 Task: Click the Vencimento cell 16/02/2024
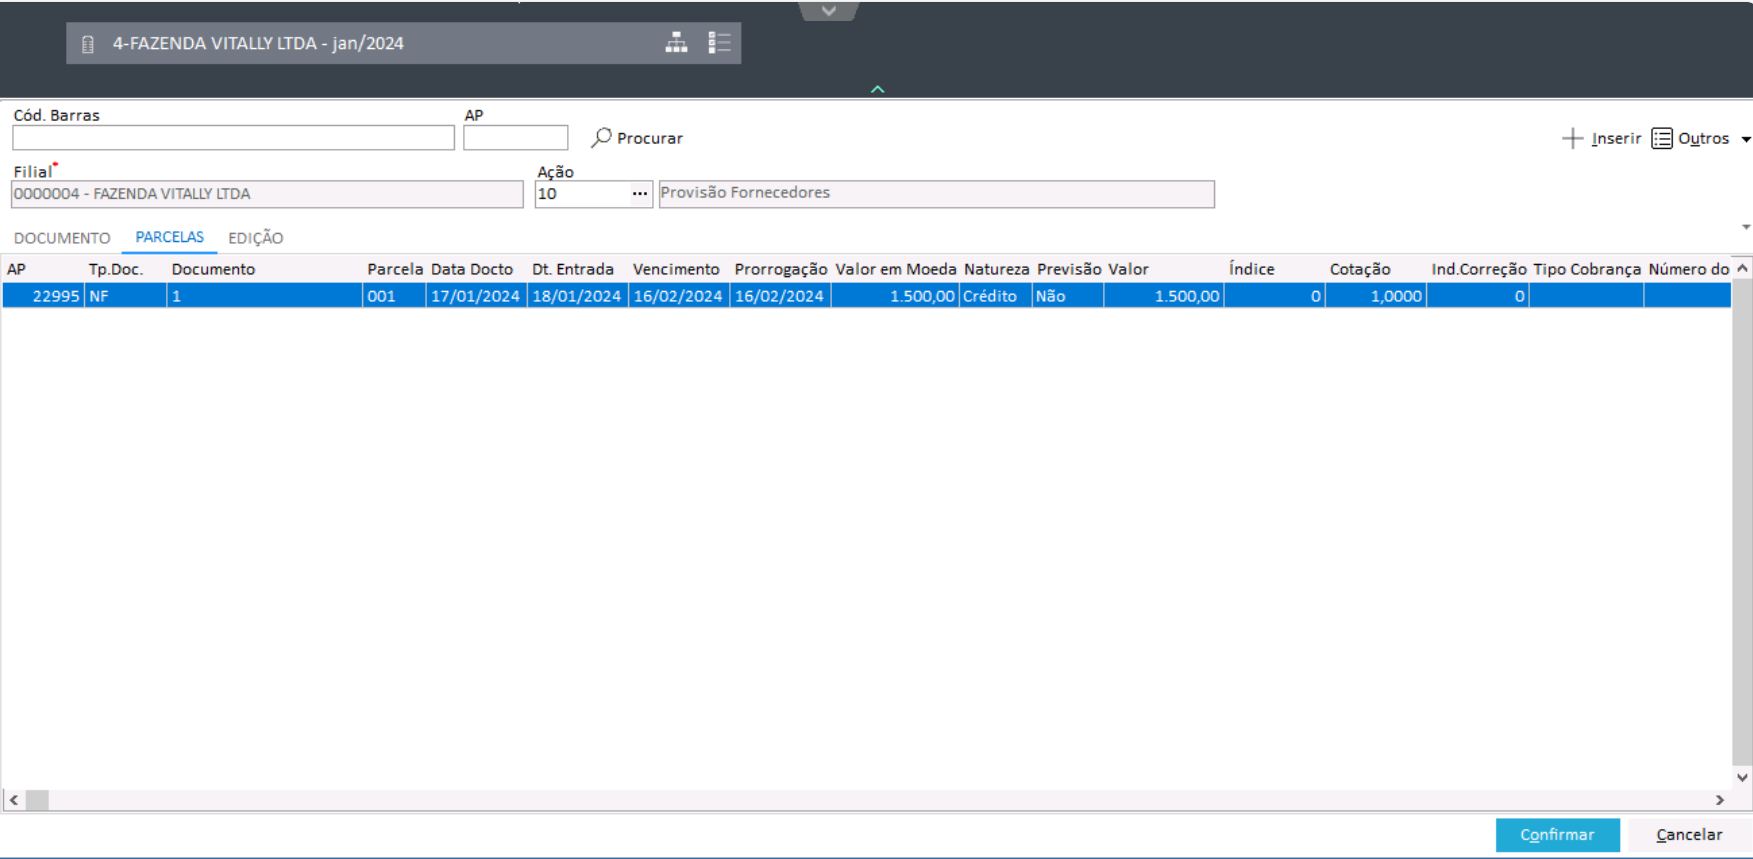point(678,296)
